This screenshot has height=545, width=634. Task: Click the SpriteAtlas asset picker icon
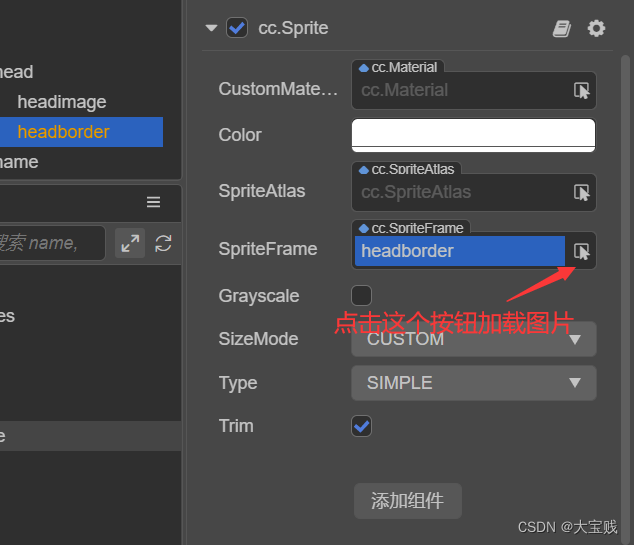(581, 192)
